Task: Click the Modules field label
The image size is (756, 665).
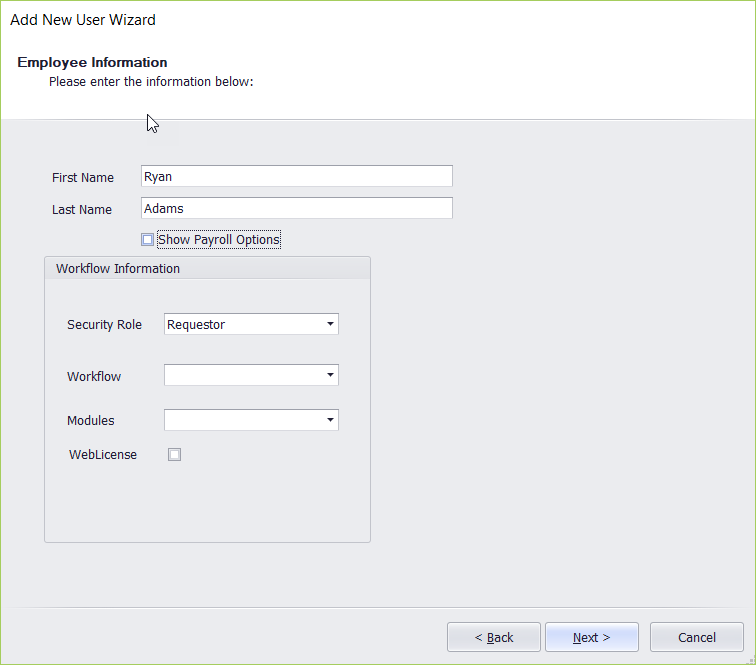Action: [x=91, y=421]
